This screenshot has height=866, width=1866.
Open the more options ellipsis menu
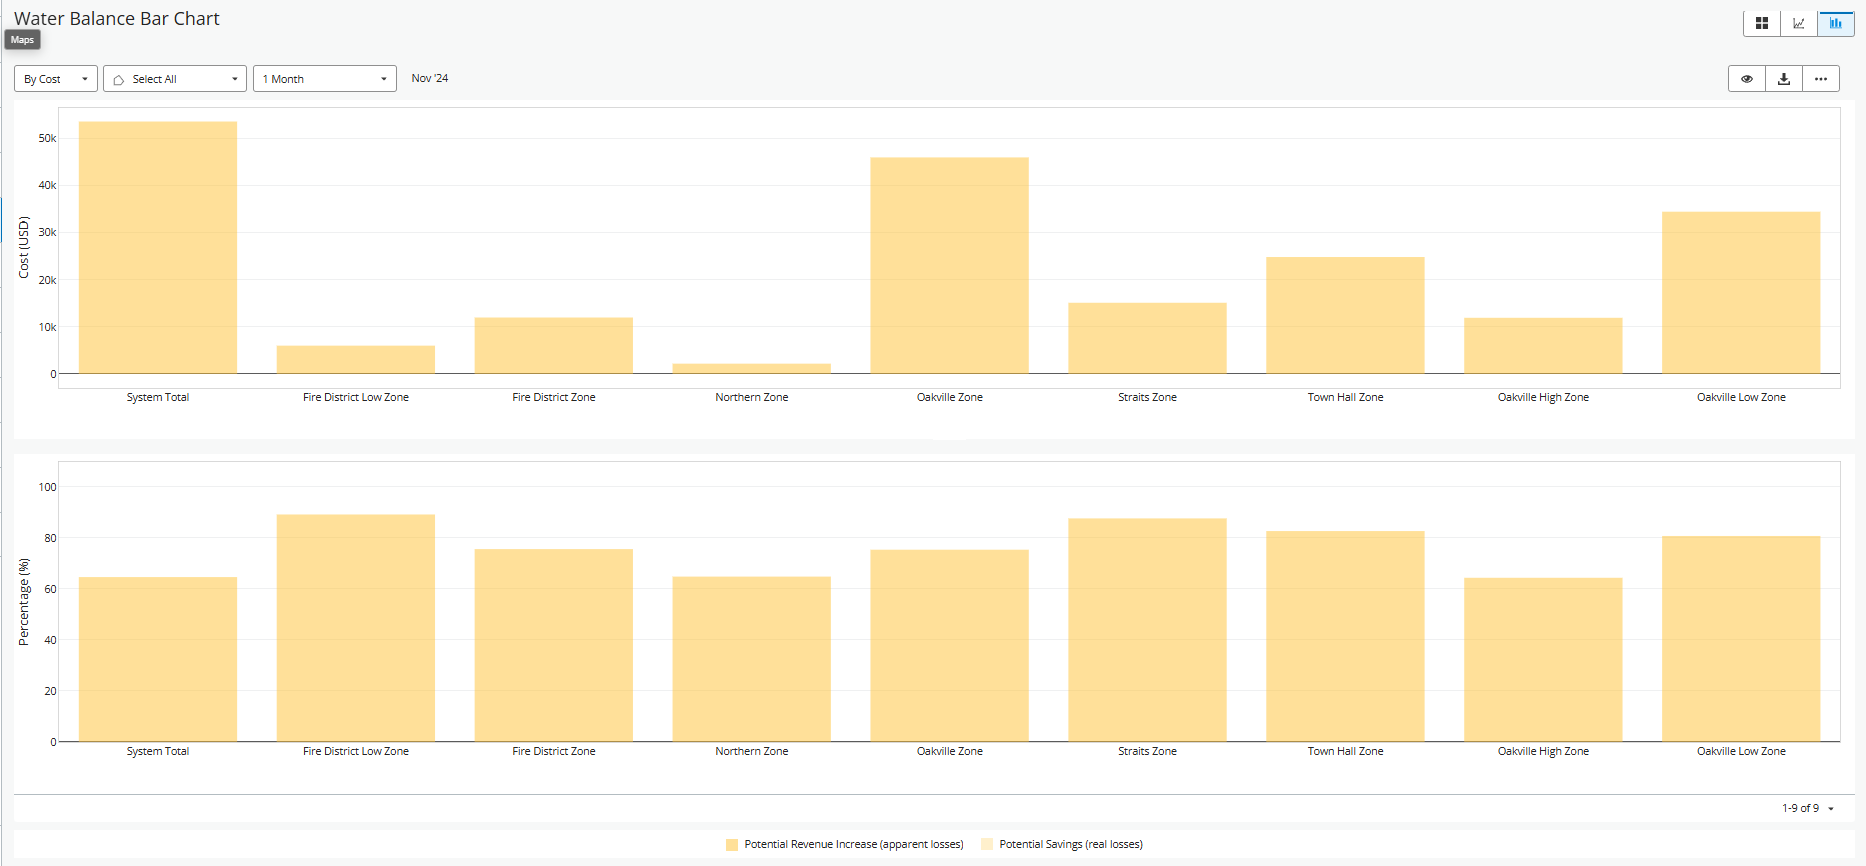(x=1821, y=79)
